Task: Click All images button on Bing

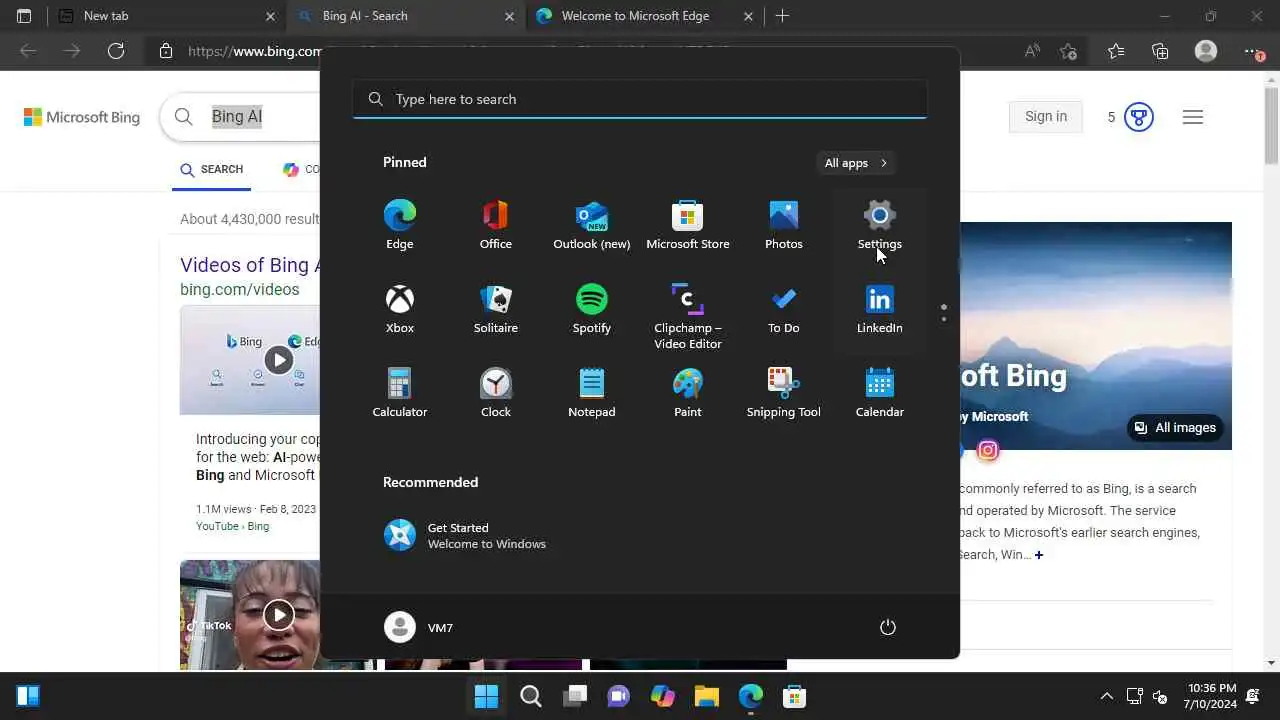Action: 1175,428
